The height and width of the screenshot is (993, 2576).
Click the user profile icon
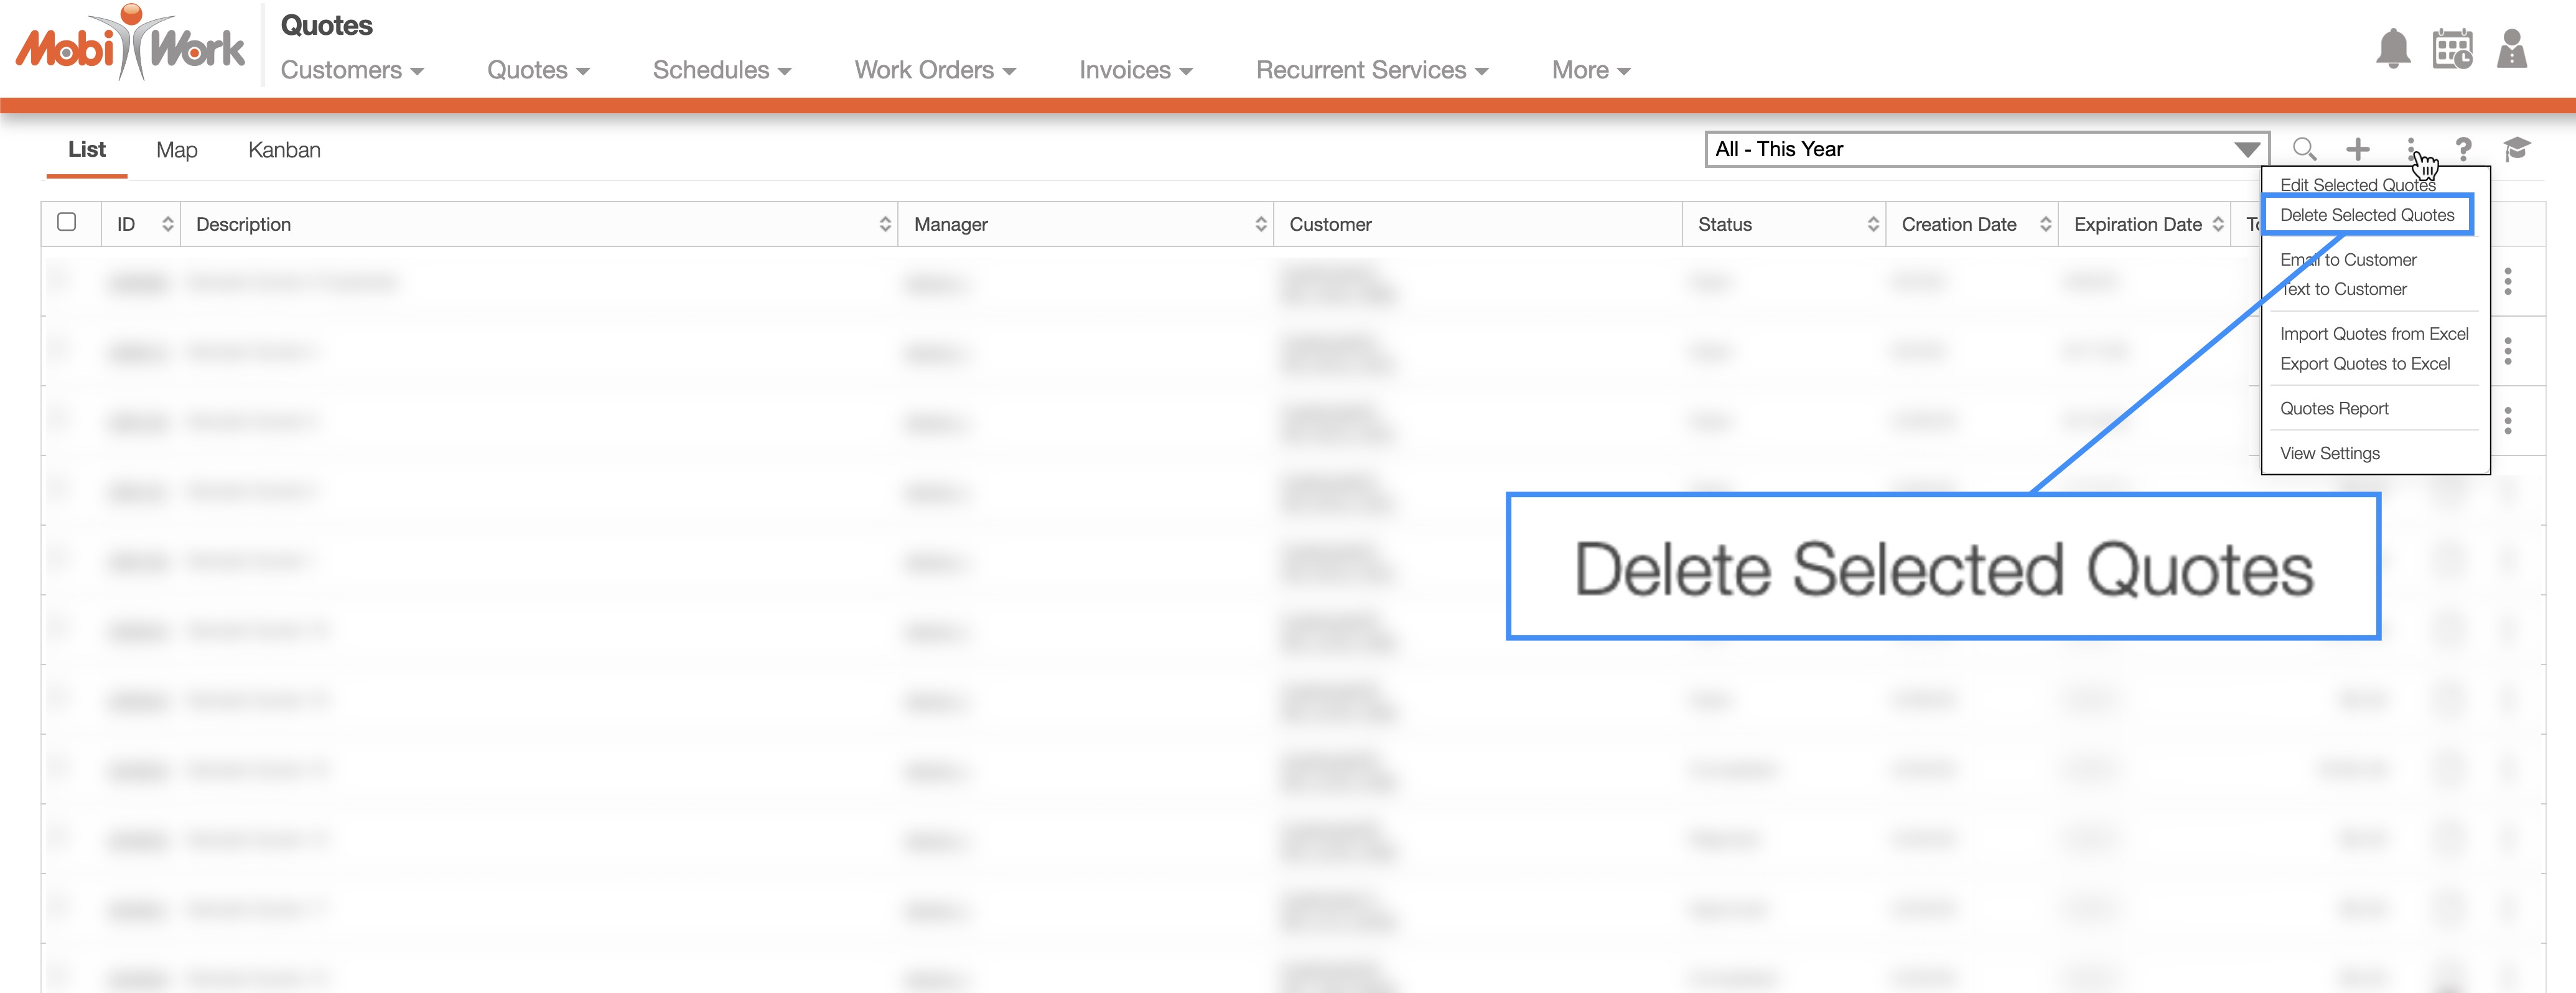pyautogui.click(x=2511, y=49)
